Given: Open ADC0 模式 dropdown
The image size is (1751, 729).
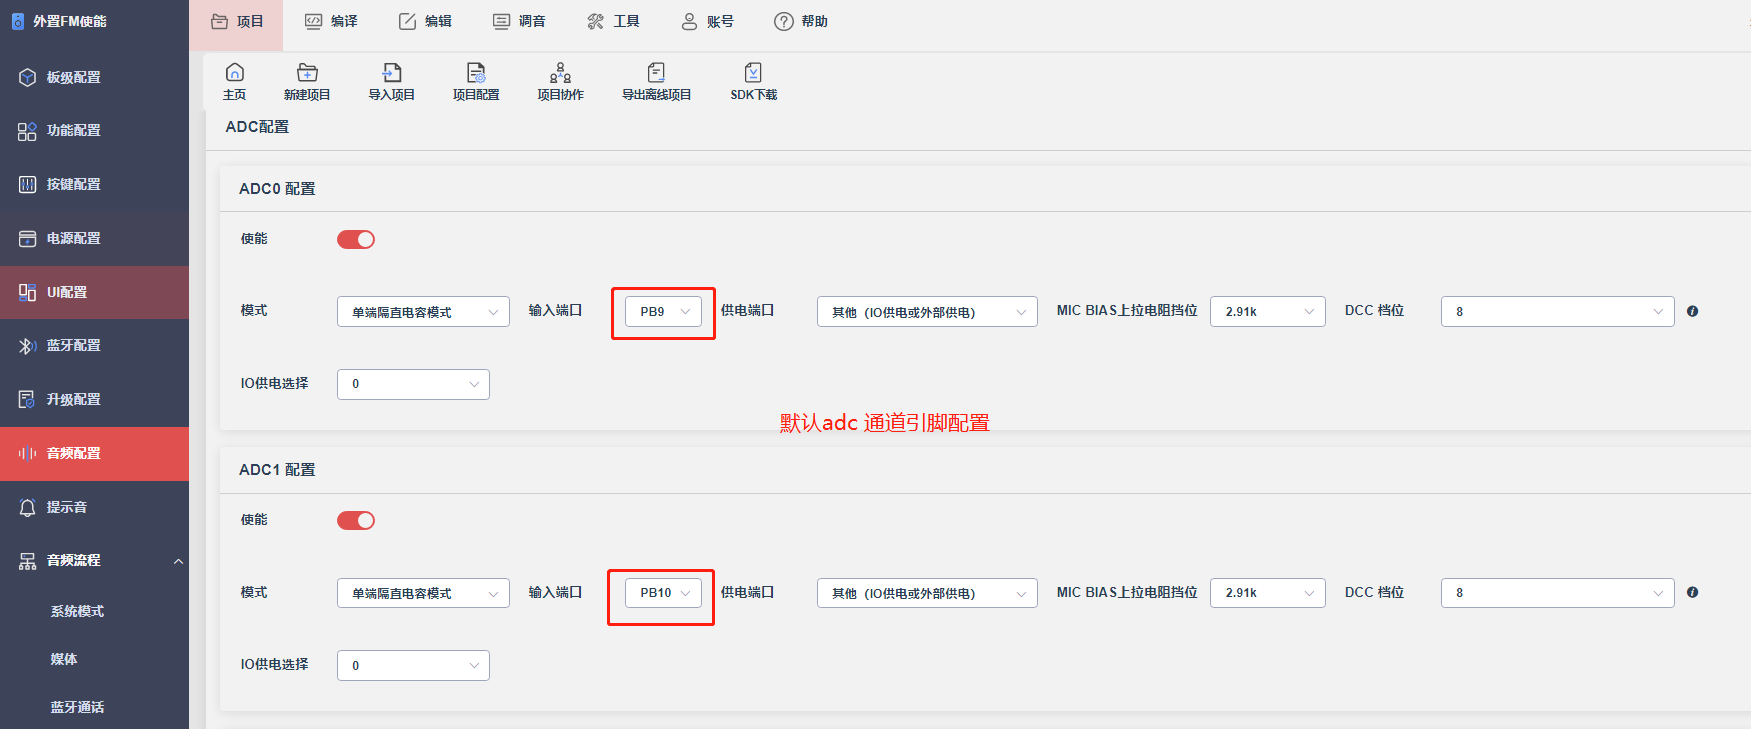Looking at the screenshot, I should [x=423, y=312].
